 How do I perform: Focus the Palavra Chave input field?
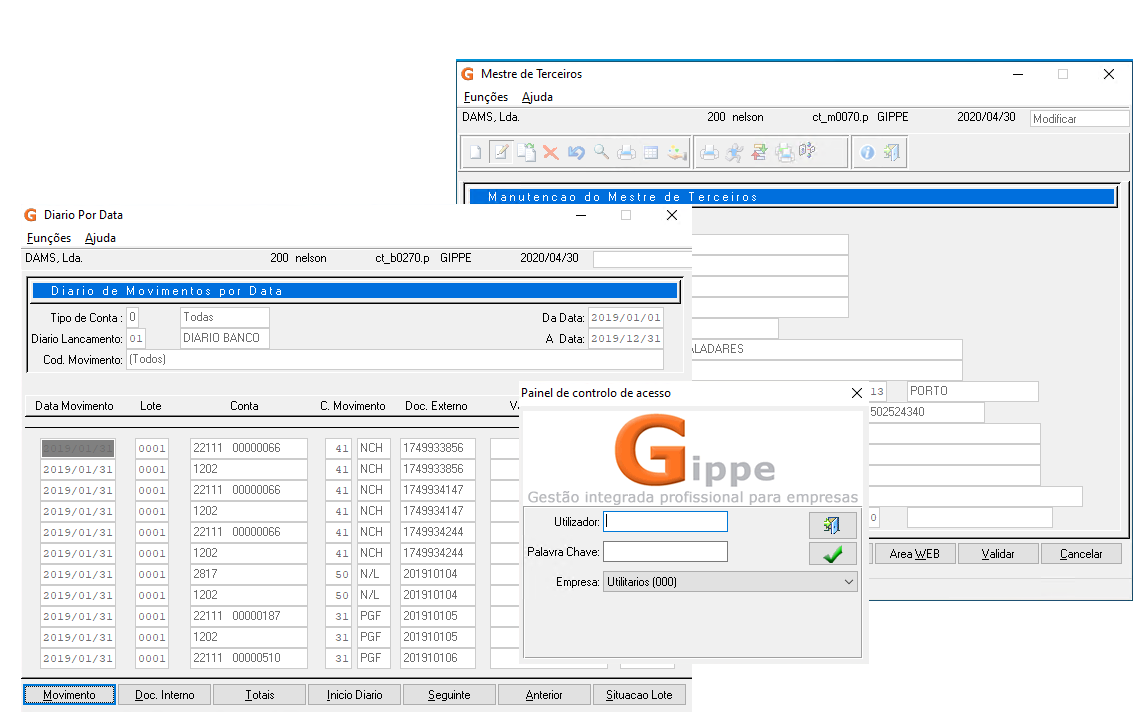[x=665, y=552]
